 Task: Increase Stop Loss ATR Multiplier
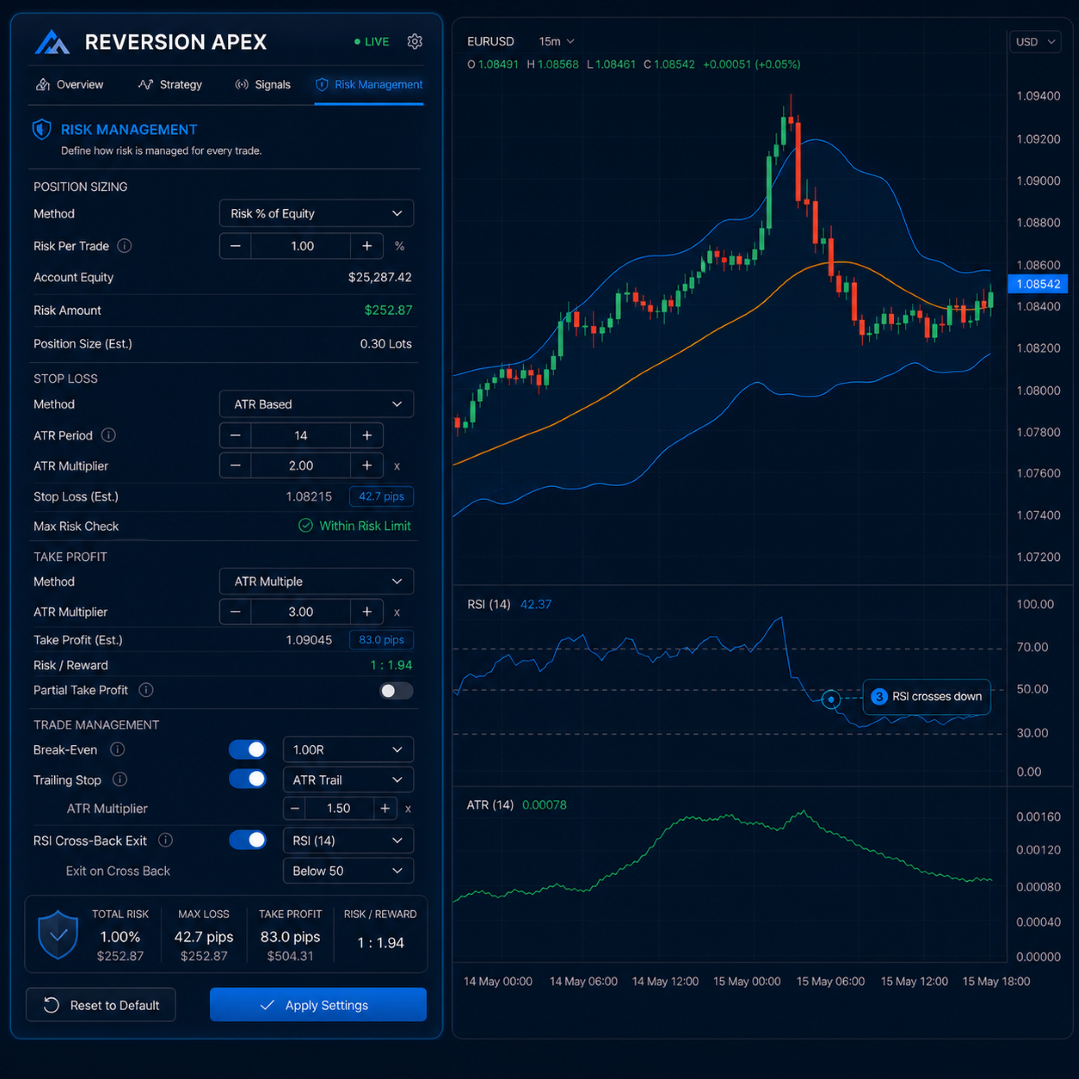tap(367, 466)
